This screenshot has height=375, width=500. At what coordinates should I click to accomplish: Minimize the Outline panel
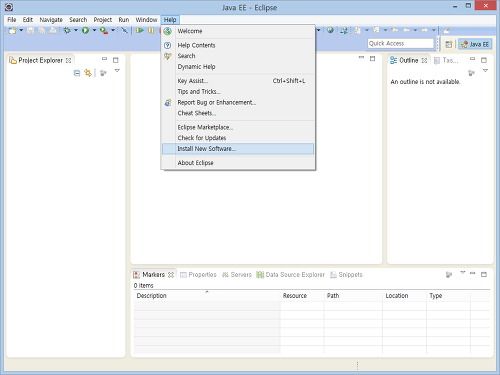[473, 59]
